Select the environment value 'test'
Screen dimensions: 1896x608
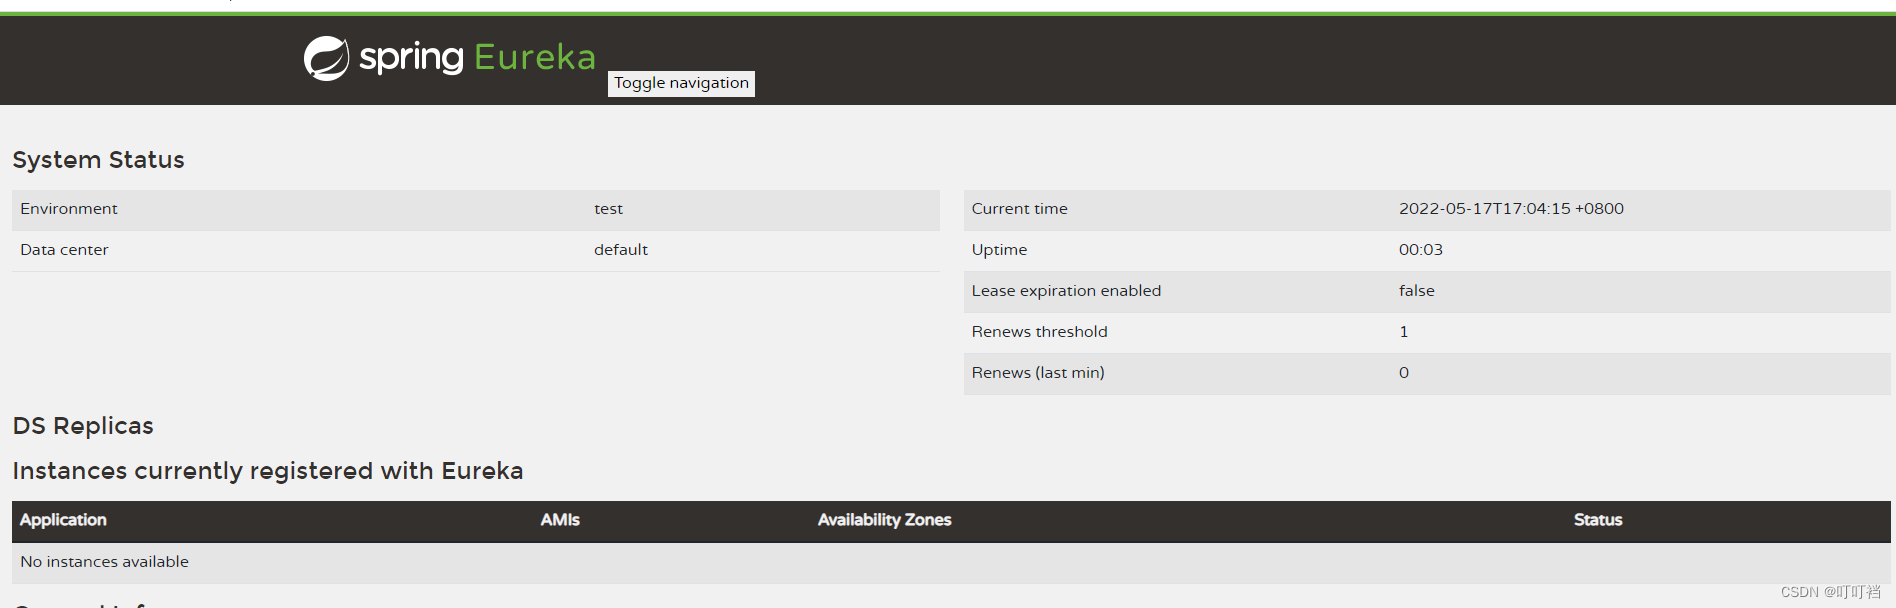tap(608, 209)
